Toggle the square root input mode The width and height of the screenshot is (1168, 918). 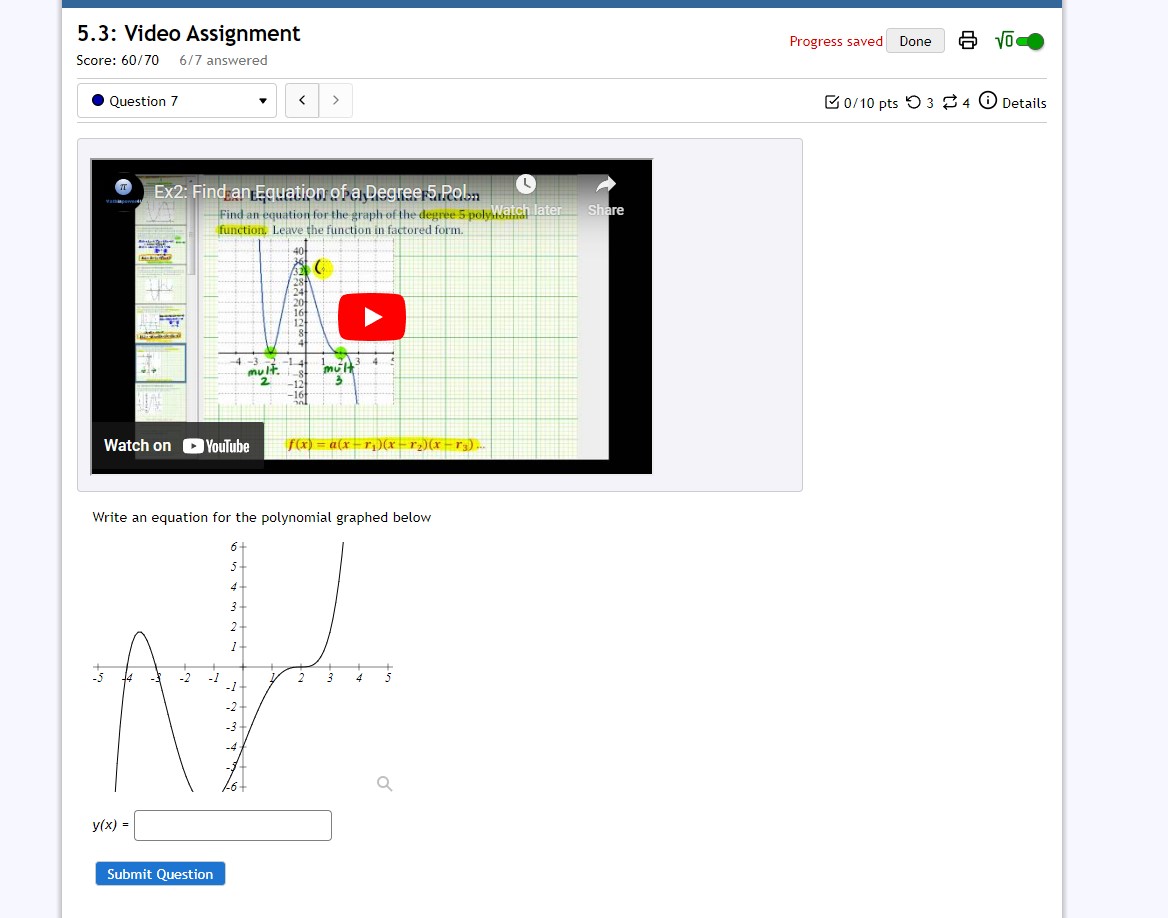(x=1004, y=41)
